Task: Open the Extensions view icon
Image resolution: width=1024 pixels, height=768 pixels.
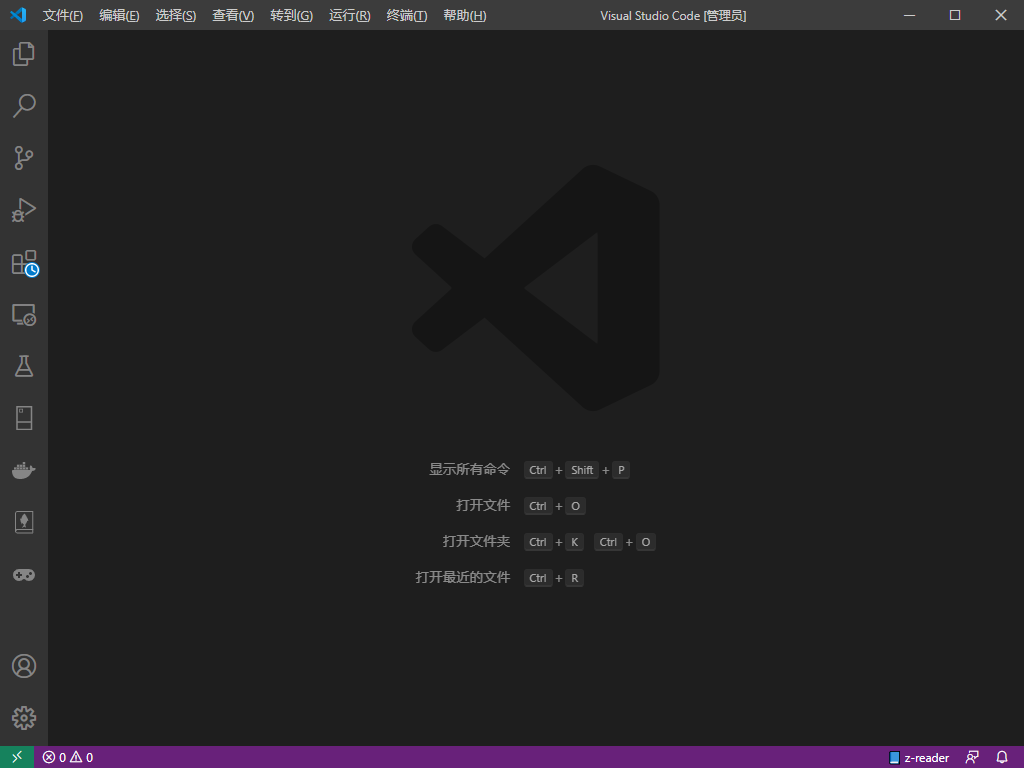Action: click(25, 263)
